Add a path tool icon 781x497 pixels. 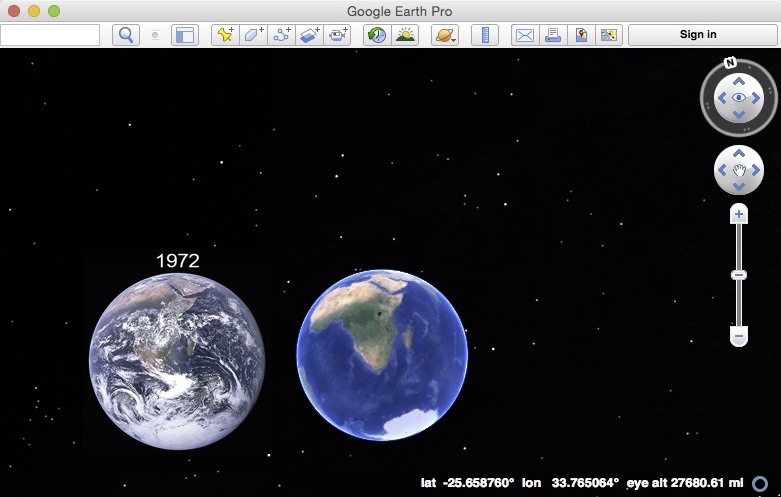pos(281,35)
